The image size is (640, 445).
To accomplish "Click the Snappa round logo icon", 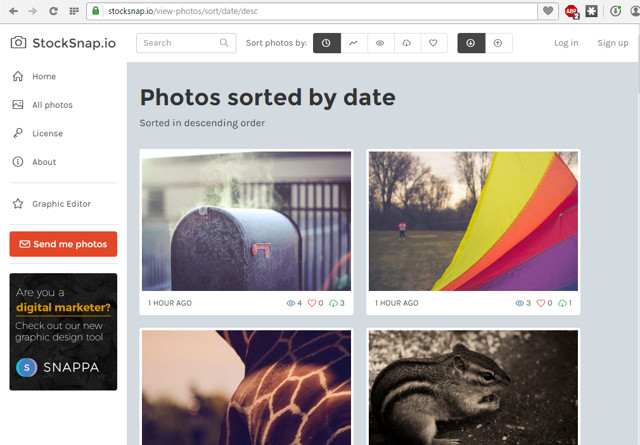I will tap(27, 367).
